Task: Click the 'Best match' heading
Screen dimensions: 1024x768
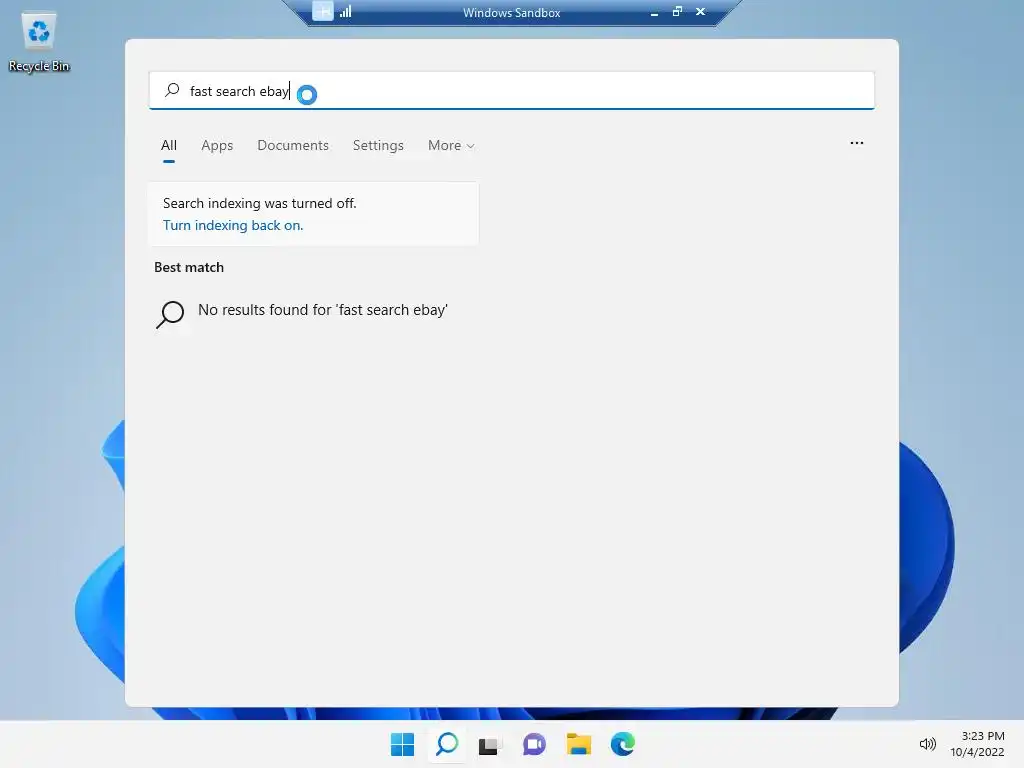Action: pyautogui.click(x=189, y=267)
